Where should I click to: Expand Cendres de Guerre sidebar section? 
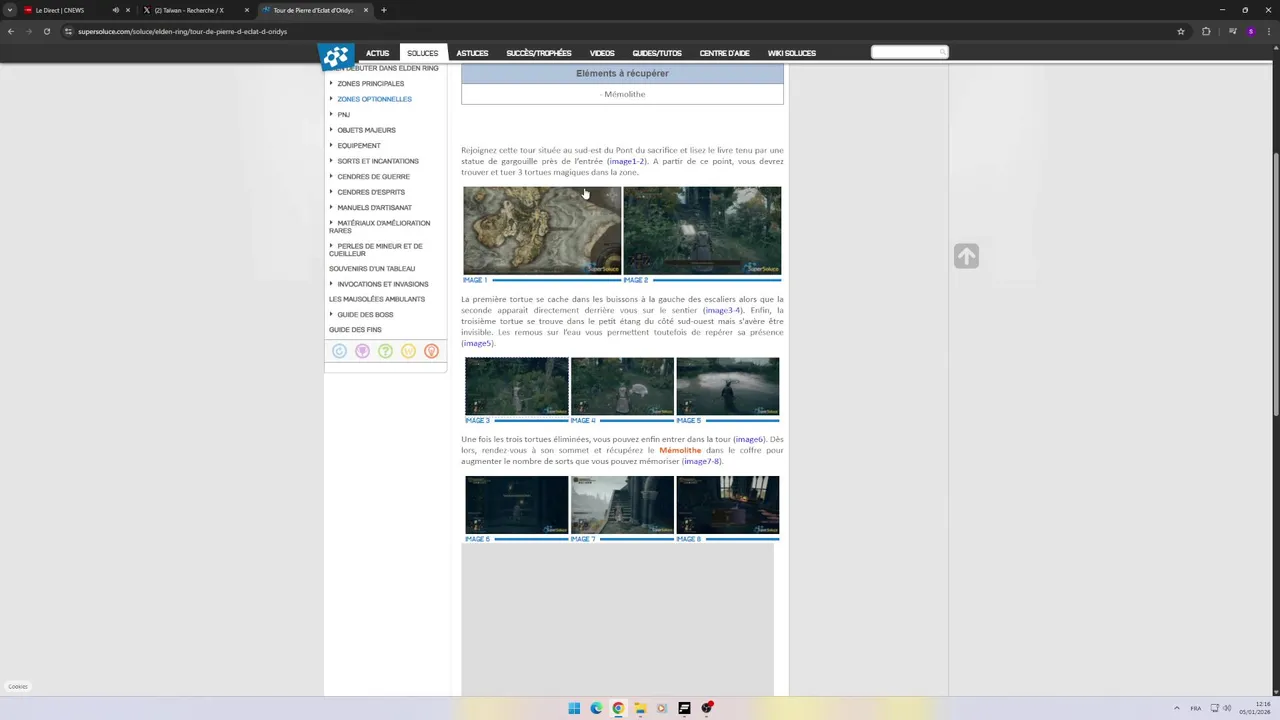[x=373, y=176]
